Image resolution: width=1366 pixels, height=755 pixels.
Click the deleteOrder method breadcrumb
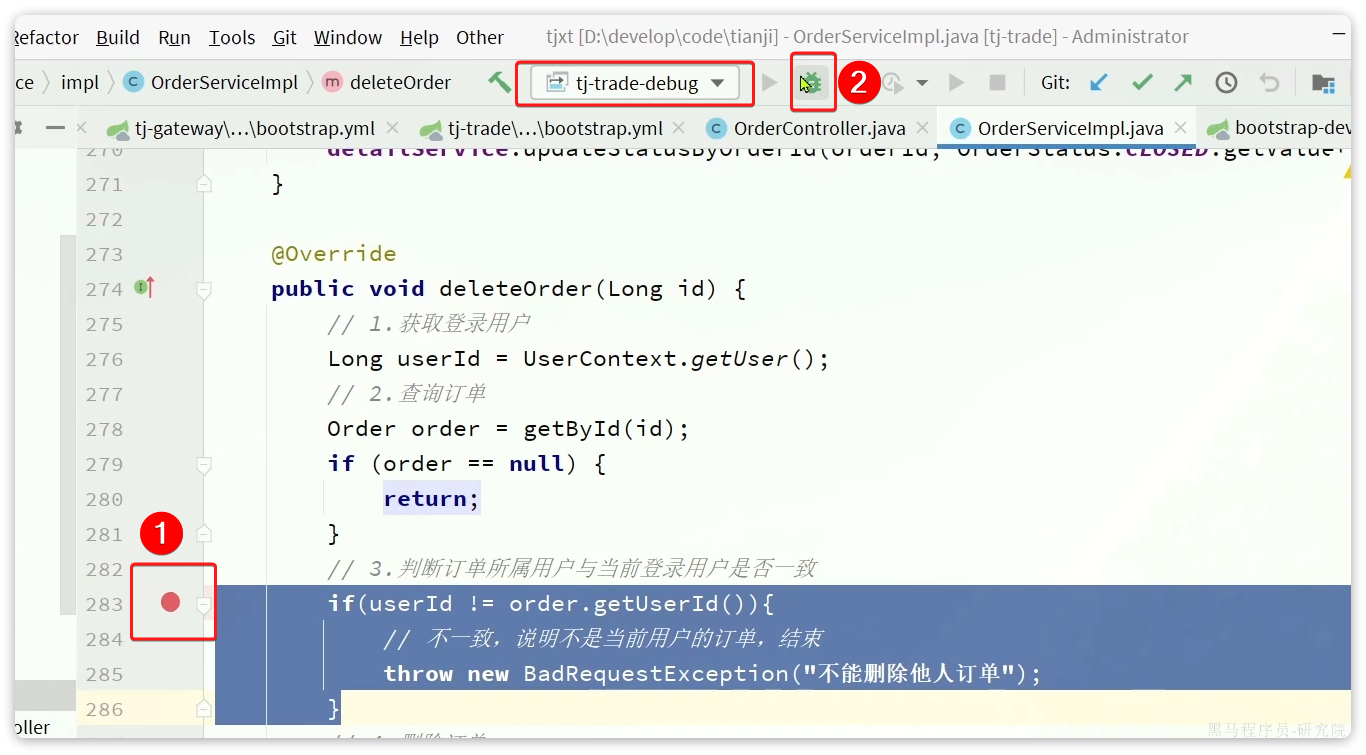pyautogui.click(x=387, y=83)
